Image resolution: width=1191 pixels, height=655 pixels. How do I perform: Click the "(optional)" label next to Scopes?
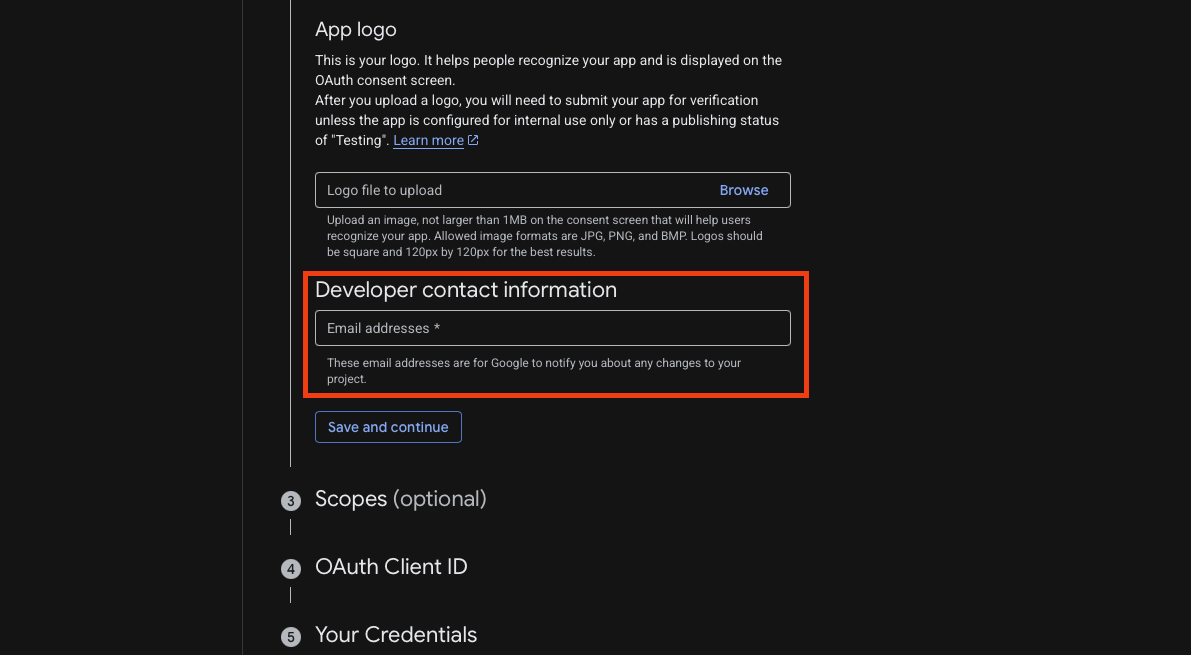[439, 499]
